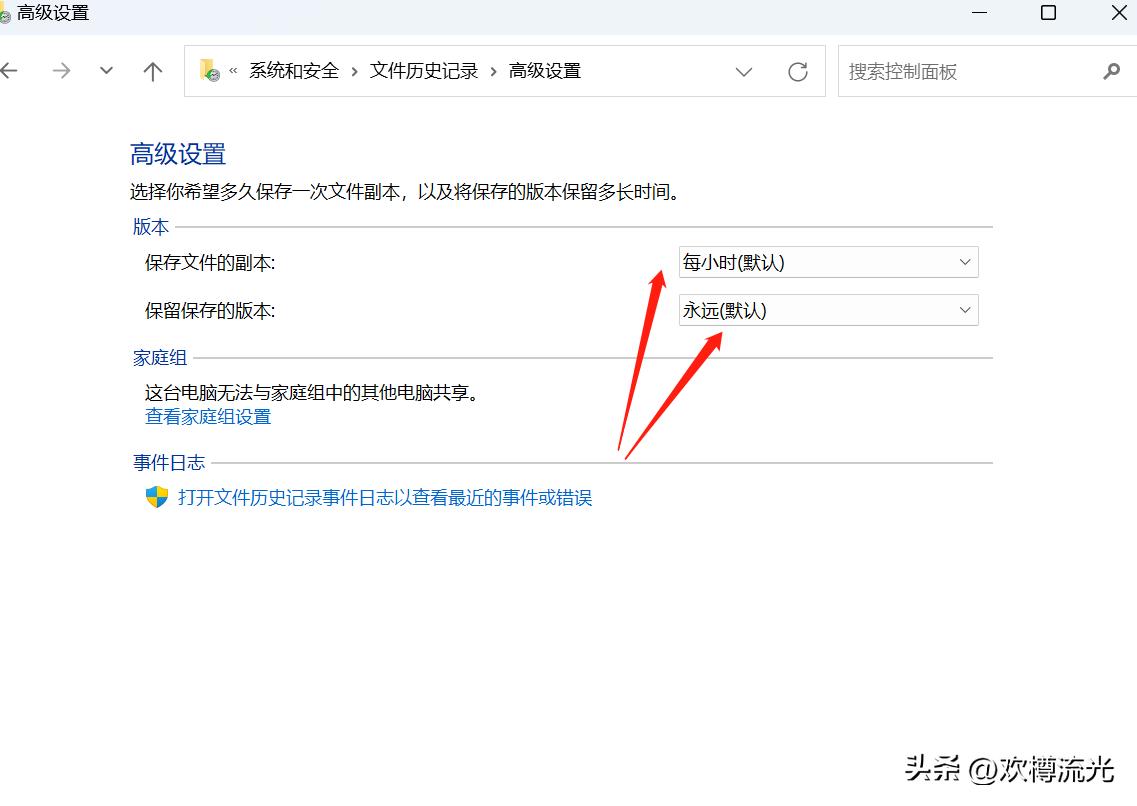
Task: Click inside the 搜索控制面板 search field
Action: coord(950,71)
